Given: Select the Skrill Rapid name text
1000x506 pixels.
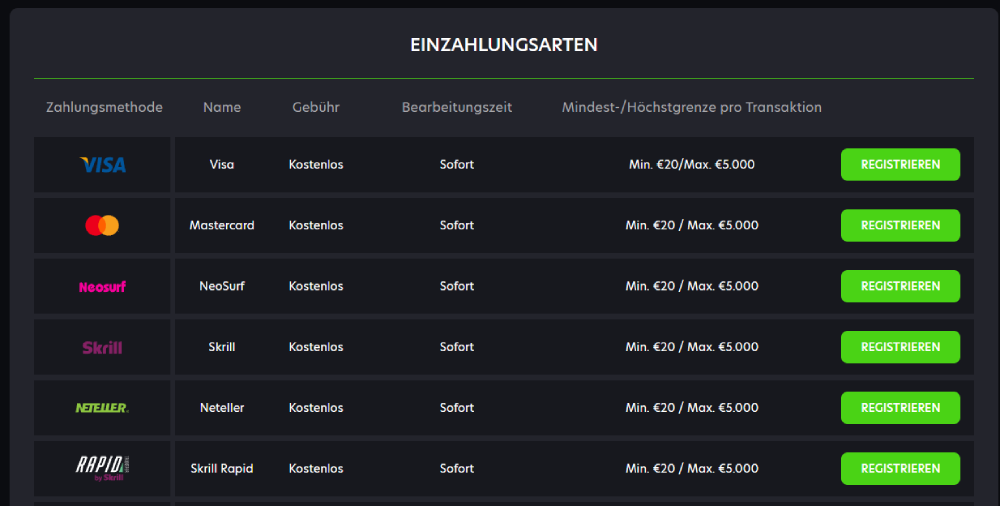Looking at the screenshot, I should click(x=222, y=468).
